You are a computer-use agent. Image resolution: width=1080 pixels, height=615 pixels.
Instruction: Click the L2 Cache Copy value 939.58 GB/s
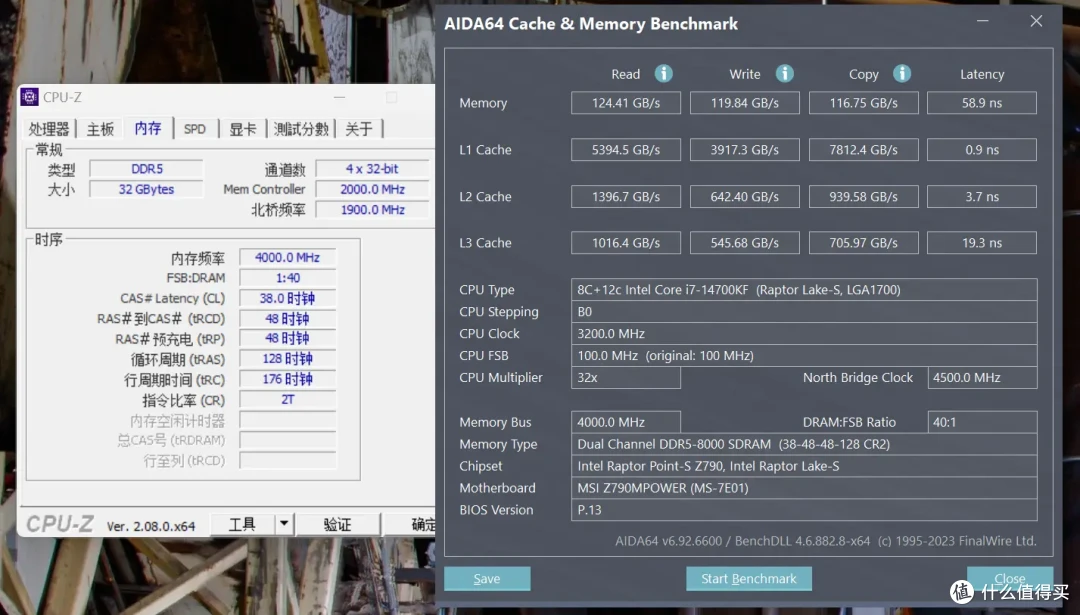(864, 196)
